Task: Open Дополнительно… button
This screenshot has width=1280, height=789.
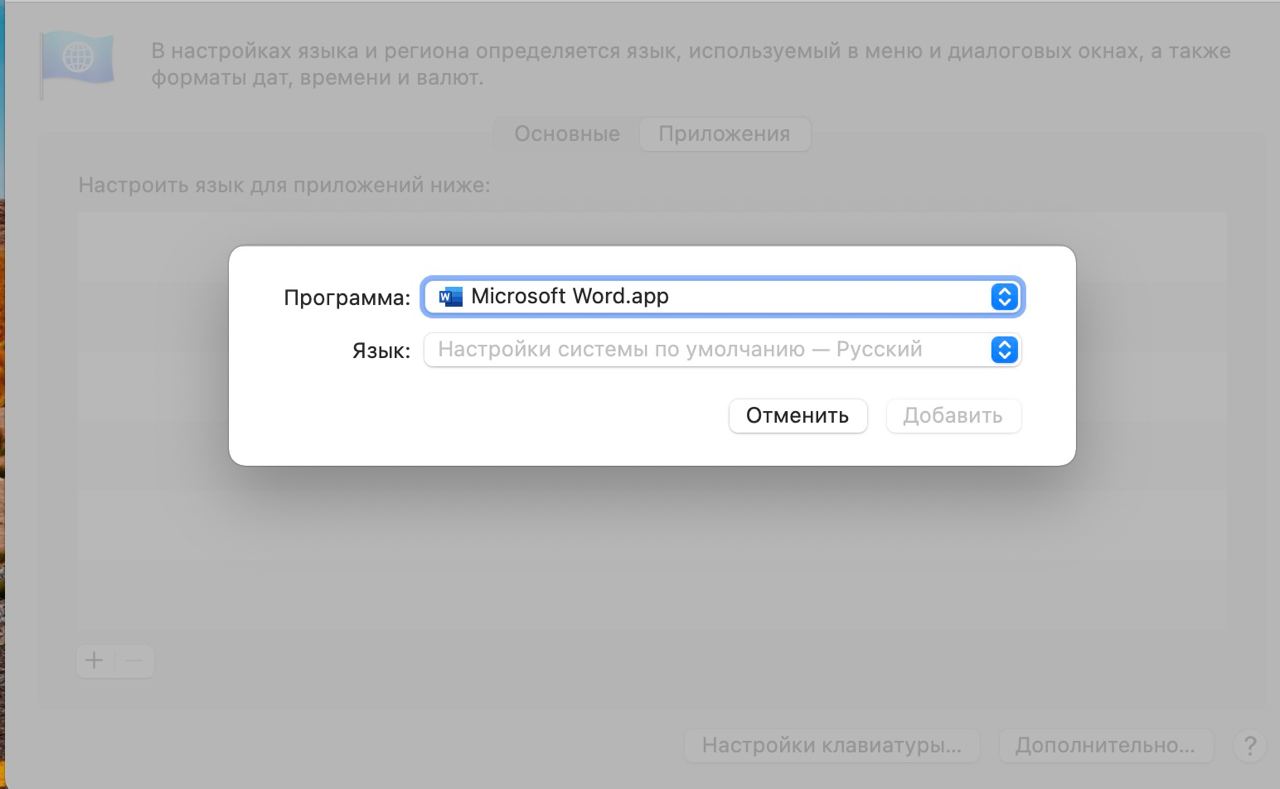Action: pos(1105,746)
